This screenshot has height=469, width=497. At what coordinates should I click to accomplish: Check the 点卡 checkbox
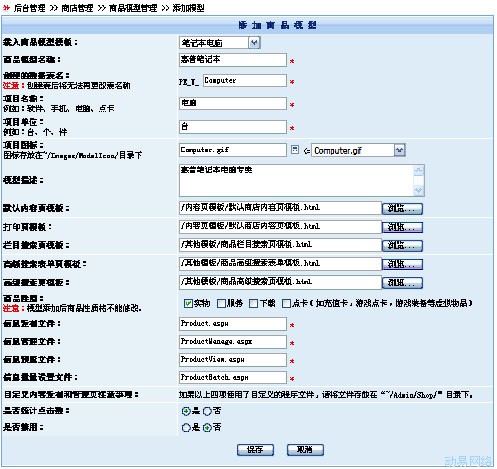pos(286,303)
